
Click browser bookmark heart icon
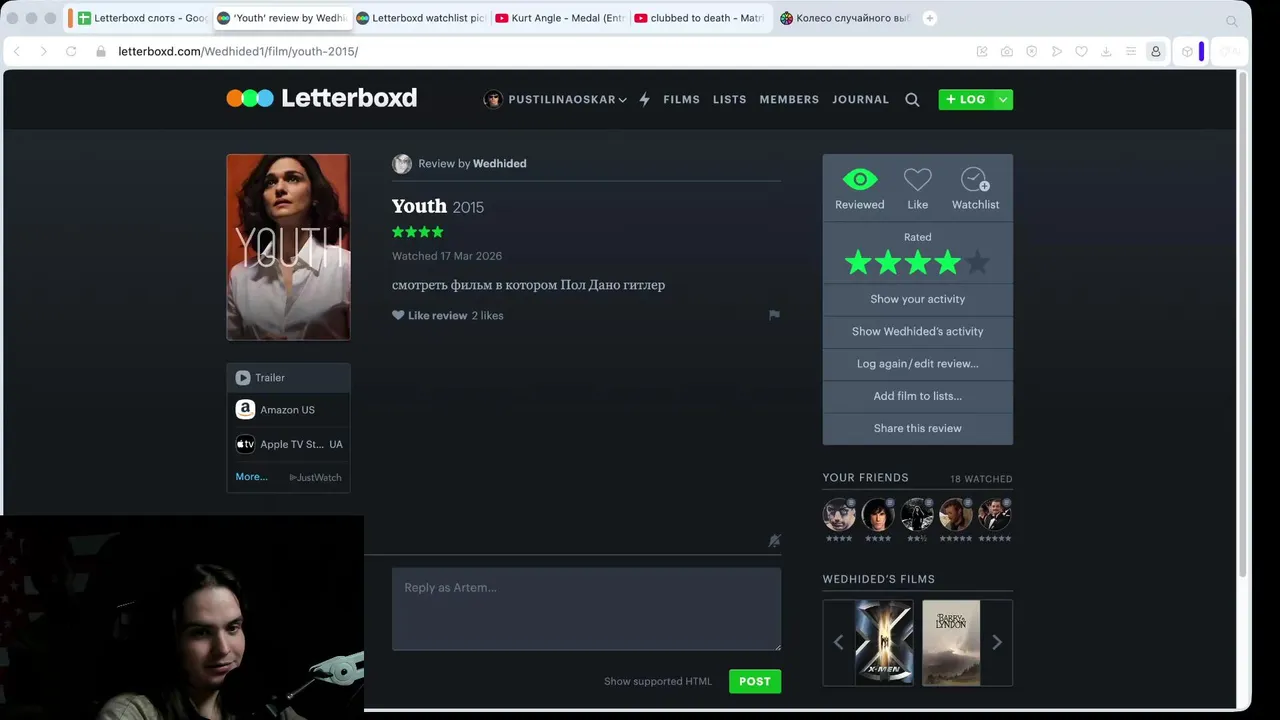[1081, 51]
